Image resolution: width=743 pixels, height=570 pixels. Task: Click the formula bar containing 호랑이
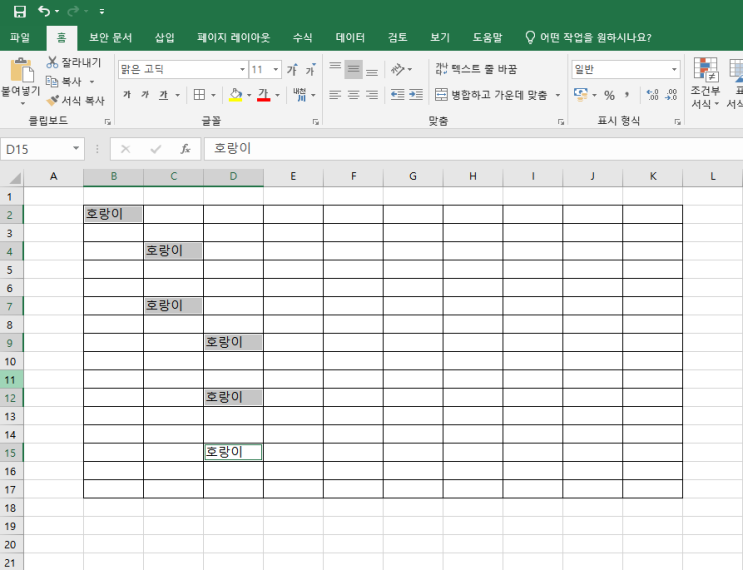click(x=473, y=149)
